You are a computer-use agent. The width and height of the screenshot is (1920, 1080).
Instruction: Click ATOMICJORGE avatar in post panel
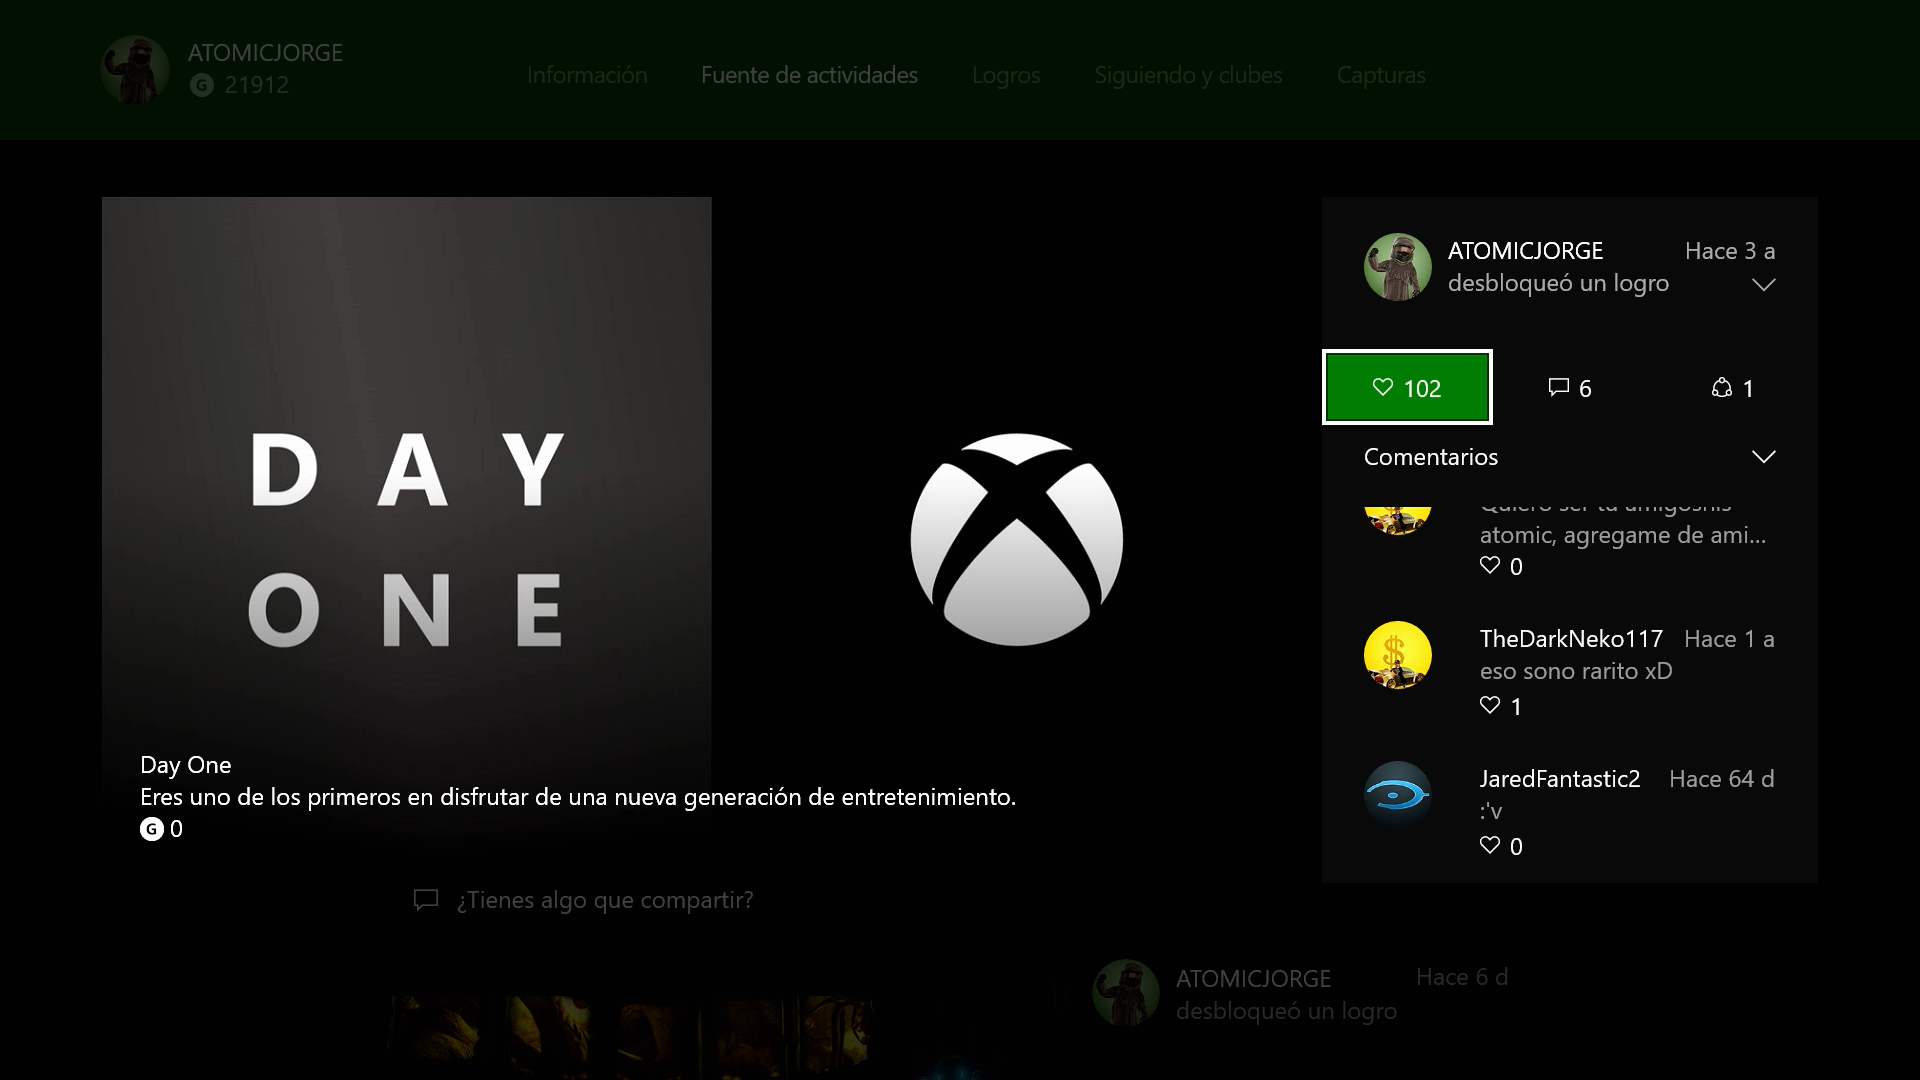1397,267
